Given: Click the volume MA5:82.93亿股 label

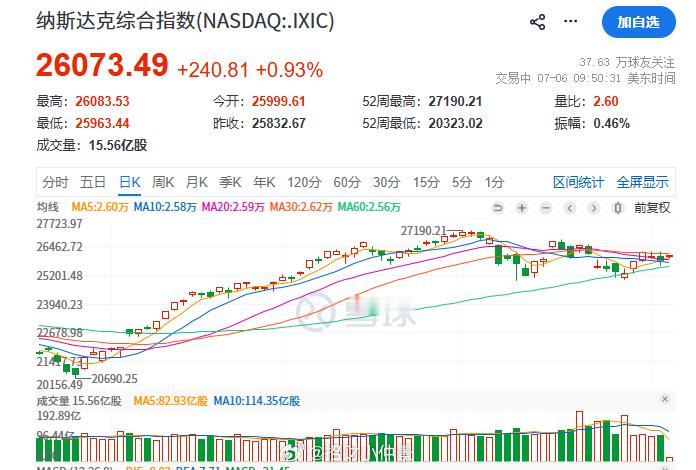Looking at the screenshot, I should [170, 401].
